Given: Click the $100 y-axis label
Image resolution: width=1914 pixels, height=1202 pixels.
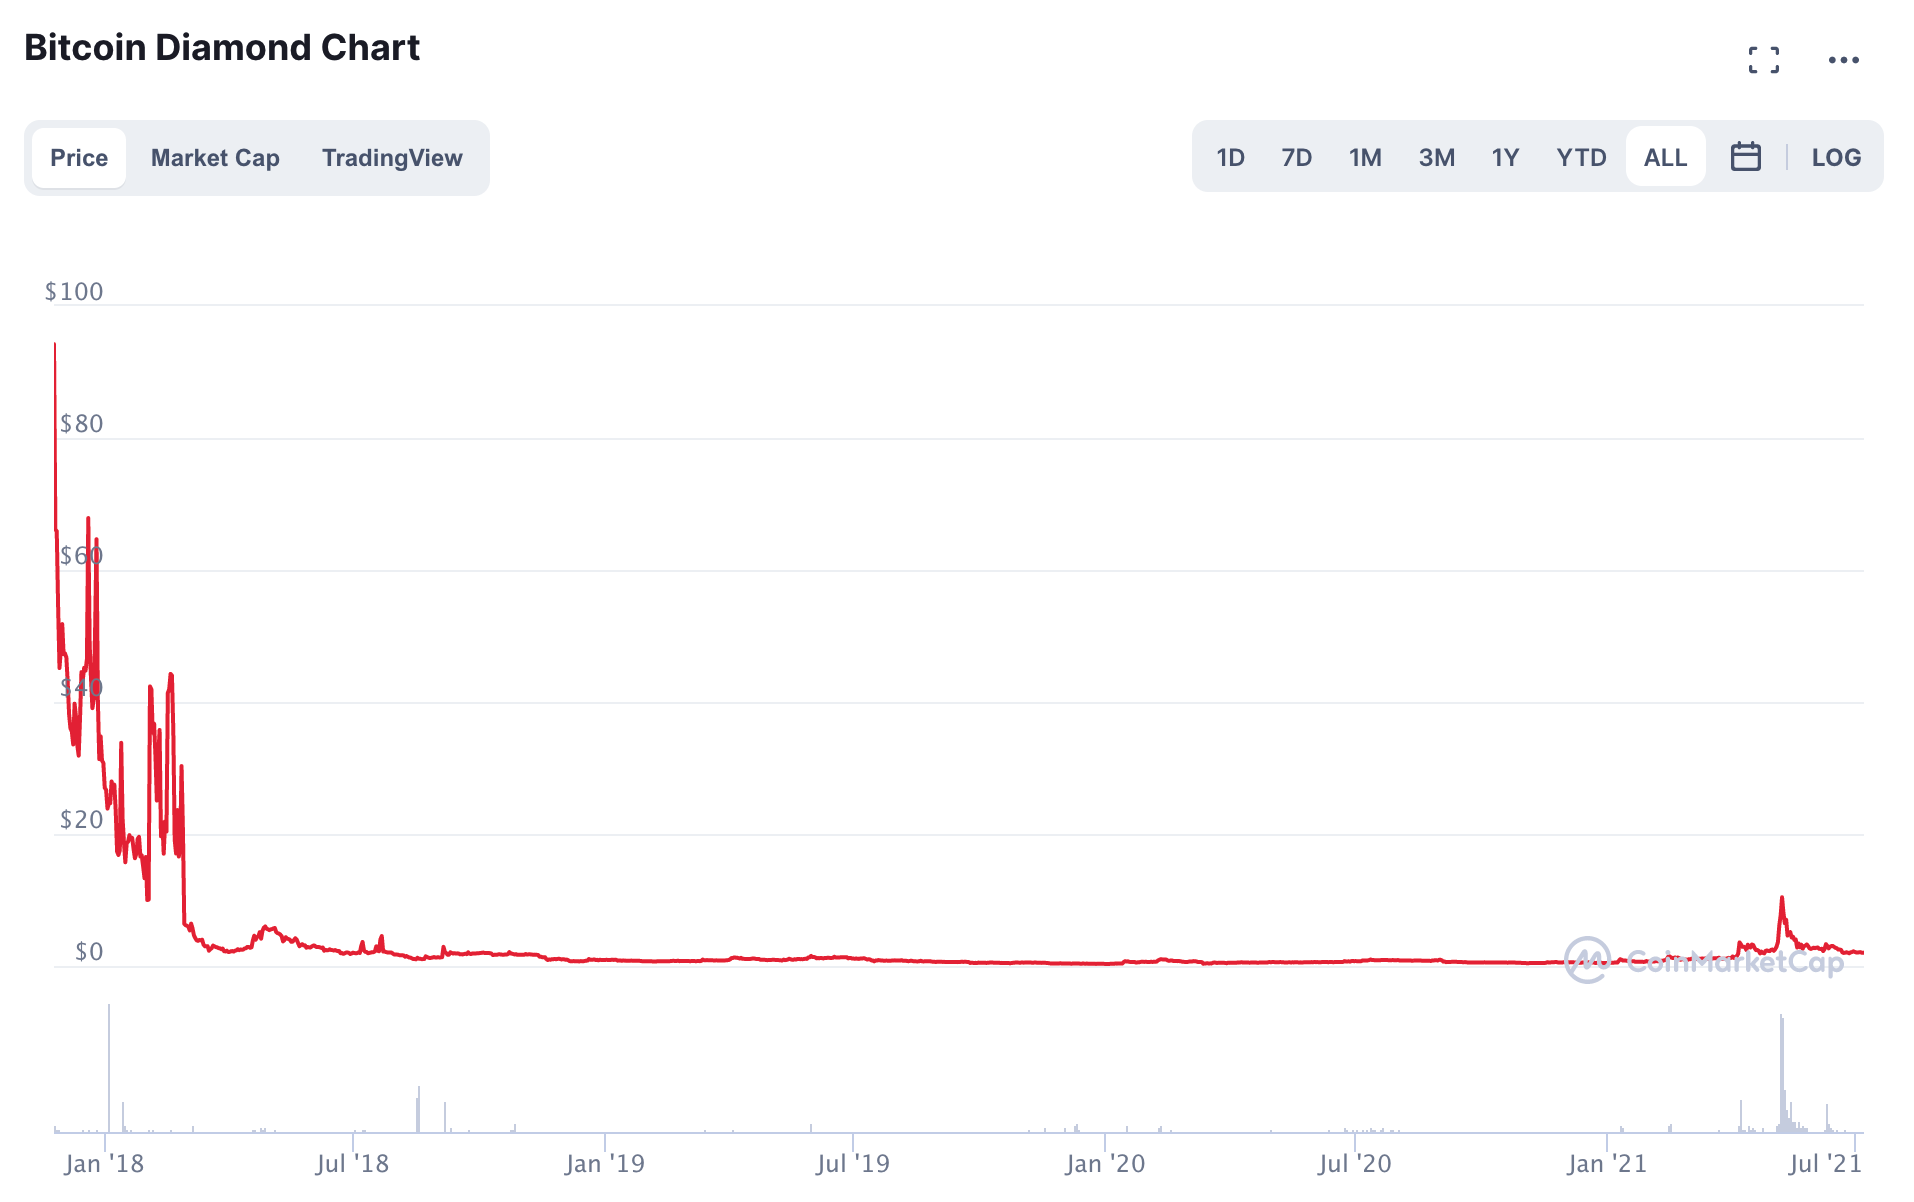Looking at the screenshot, I should click(x=74, y=292).
